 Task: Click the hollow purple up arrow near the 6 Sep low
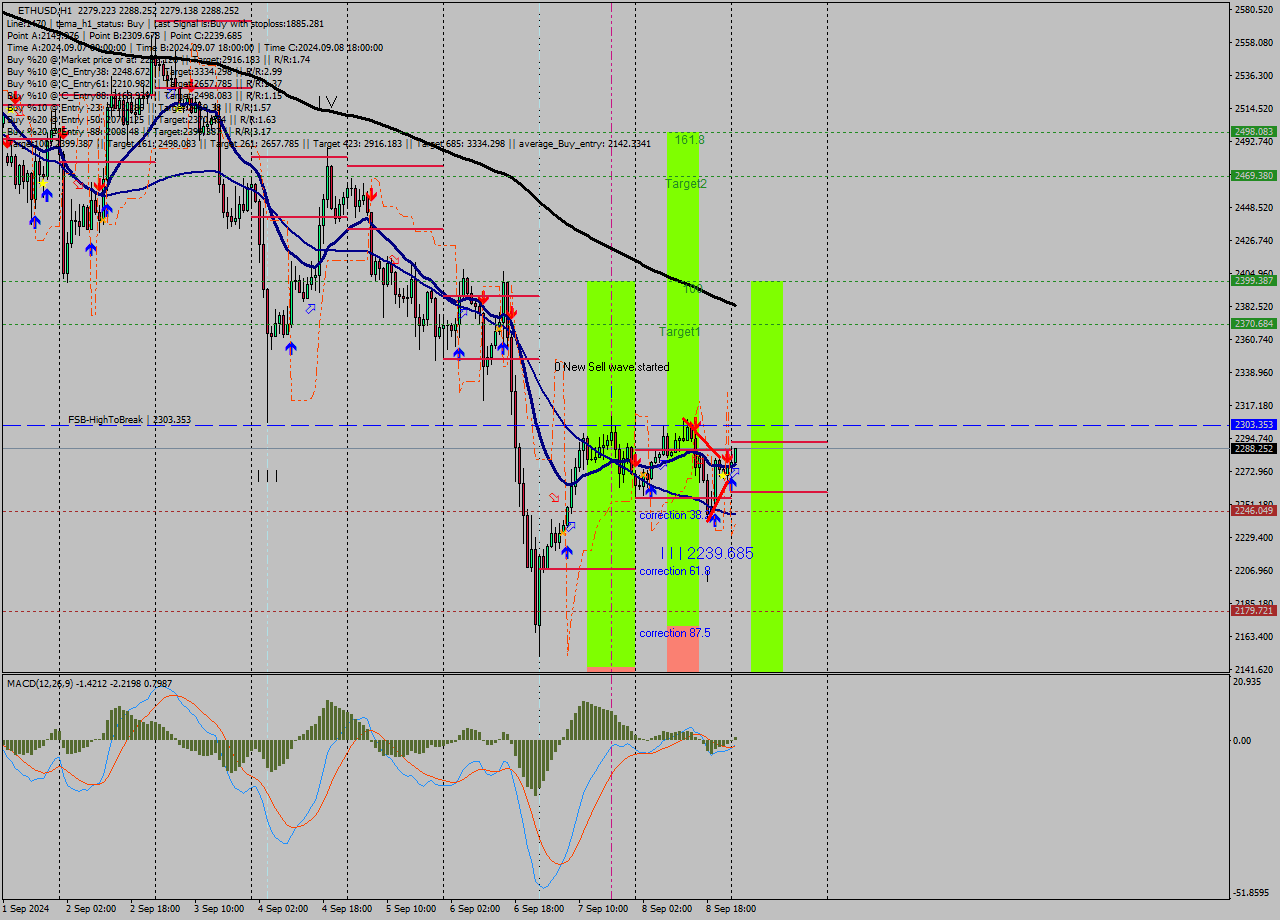click(x=572, y=527)
